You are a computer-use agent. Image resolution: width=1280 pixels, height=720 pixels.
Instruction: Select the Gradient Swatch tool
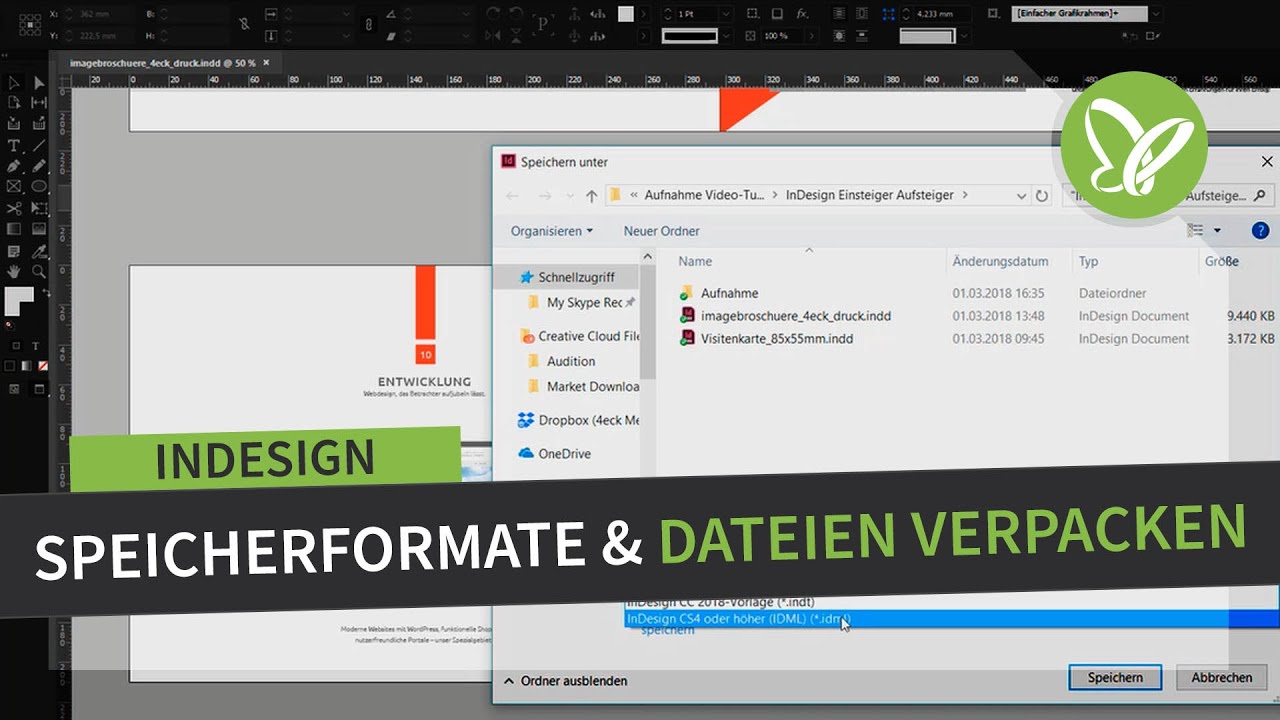pos(14,229)
